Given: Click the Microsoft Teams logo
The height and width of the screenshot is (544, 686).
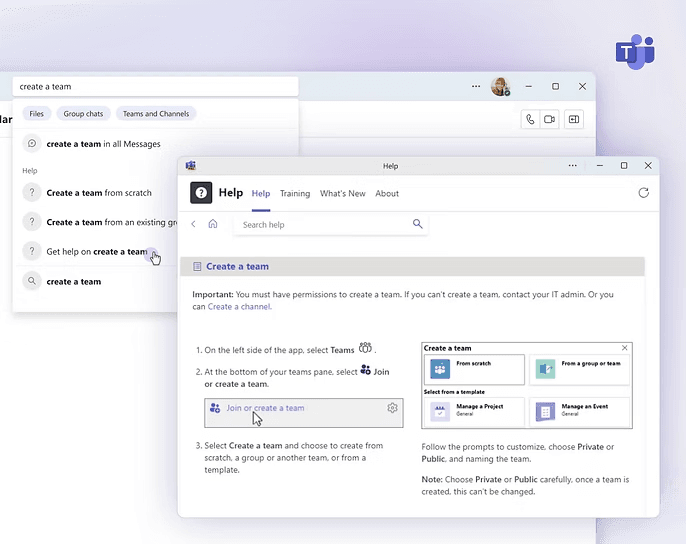Looking at the screenshot, I should (635, 52).
